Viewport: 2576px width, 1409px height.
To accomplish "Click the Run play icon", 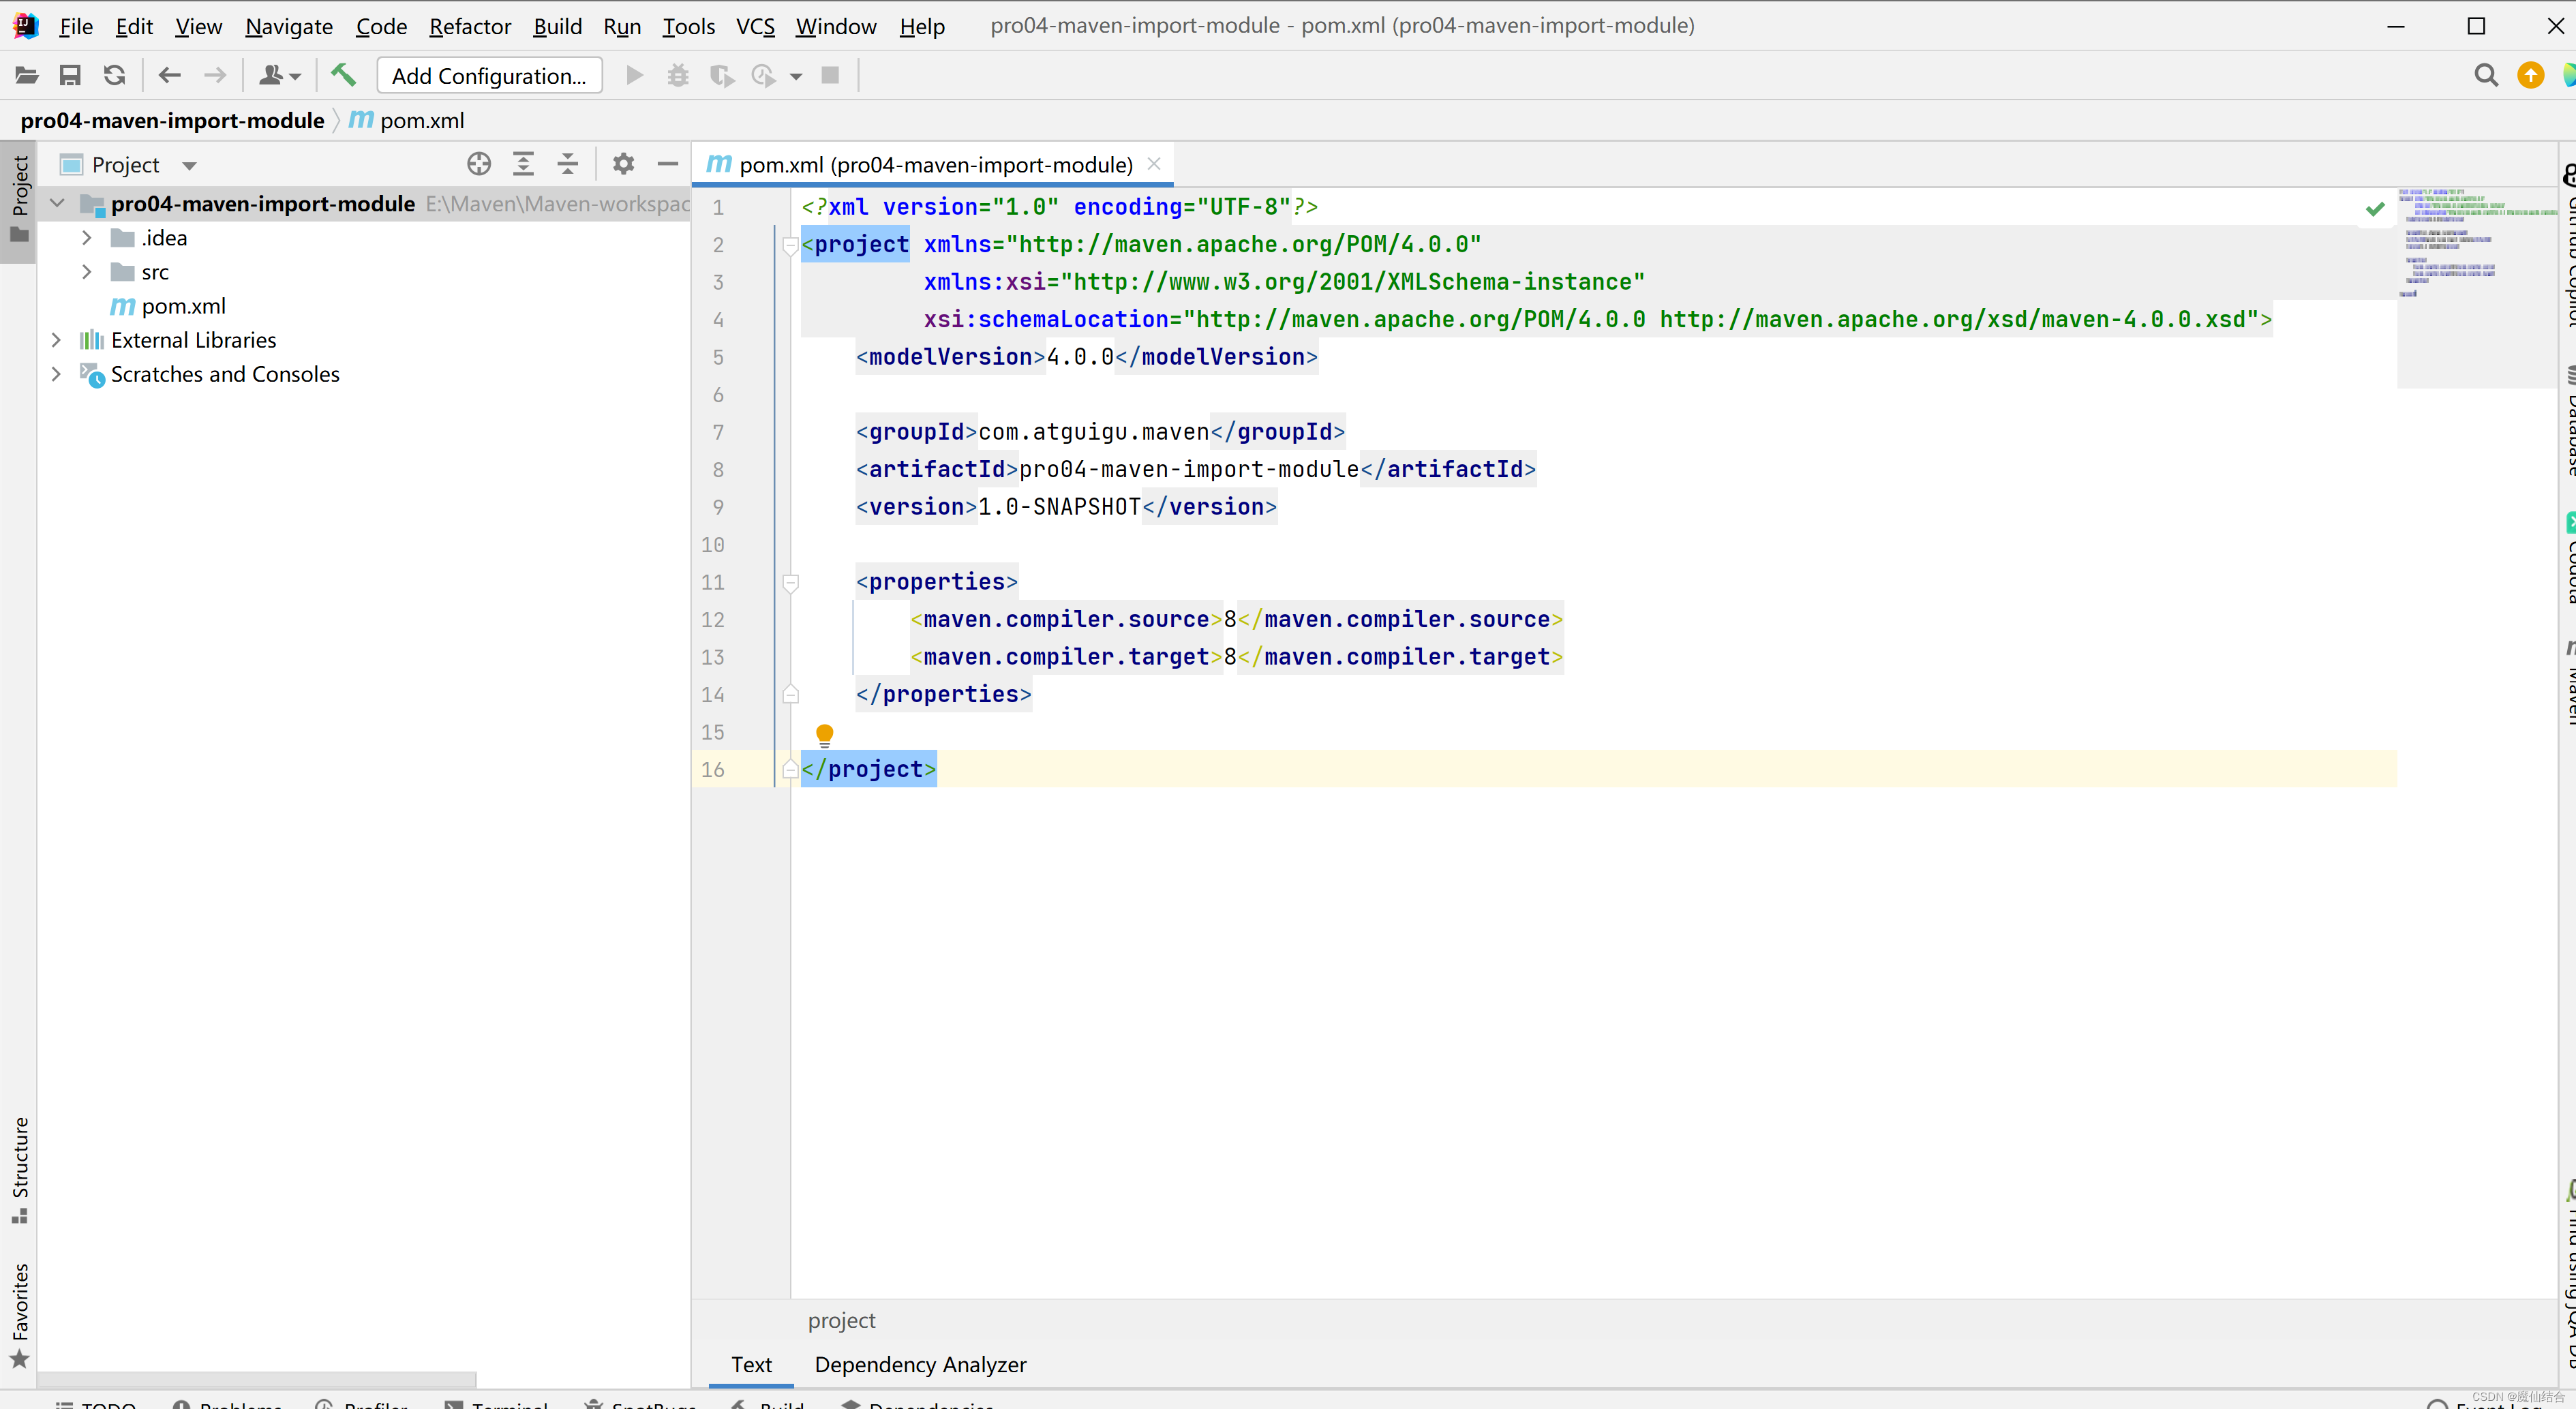I will (x=634, y=76).
